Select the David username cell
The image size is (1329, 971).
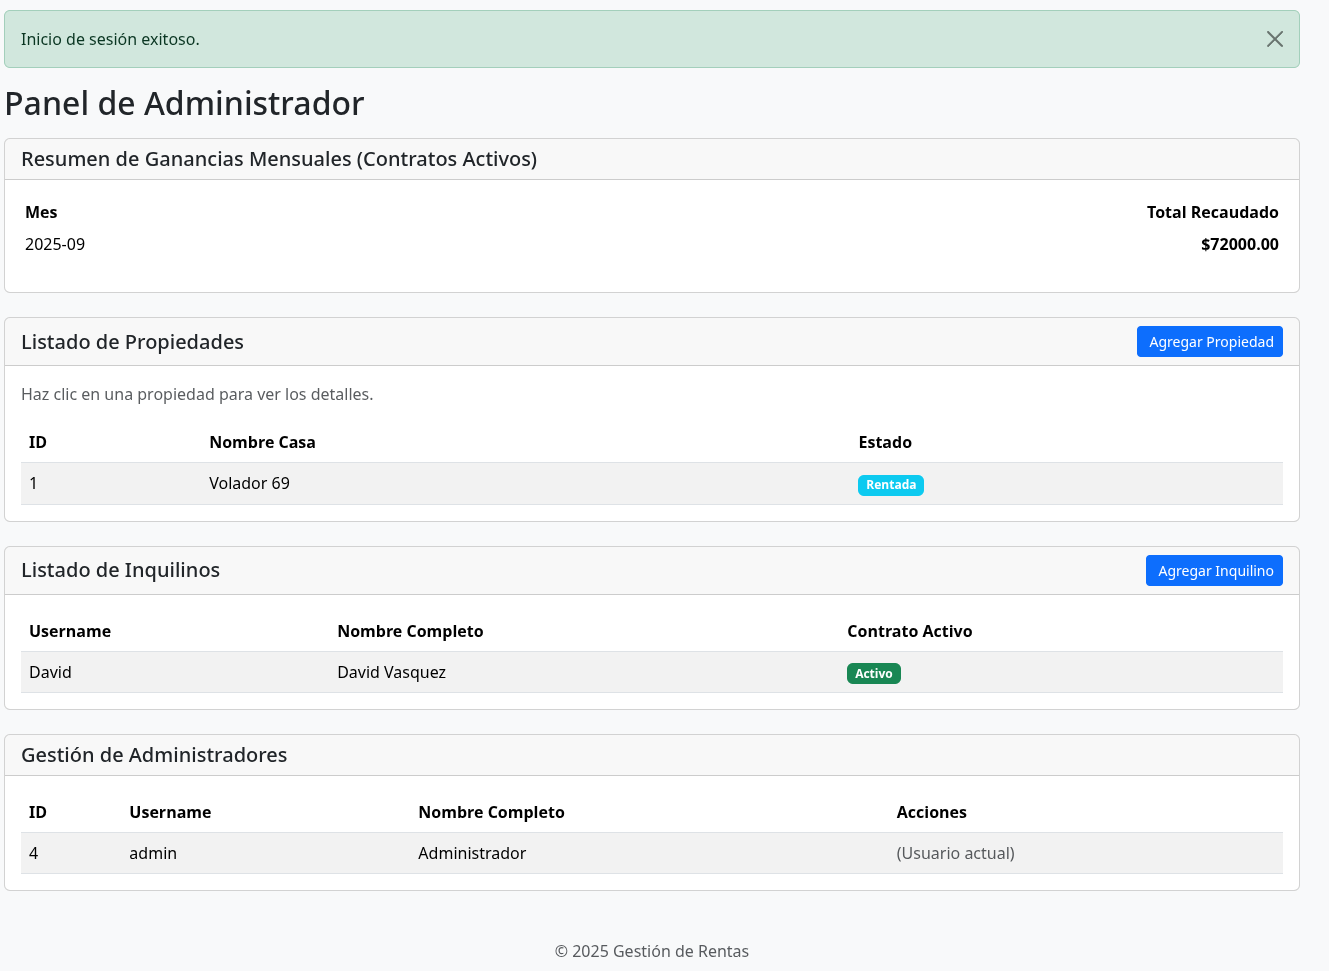coord(50,673)
